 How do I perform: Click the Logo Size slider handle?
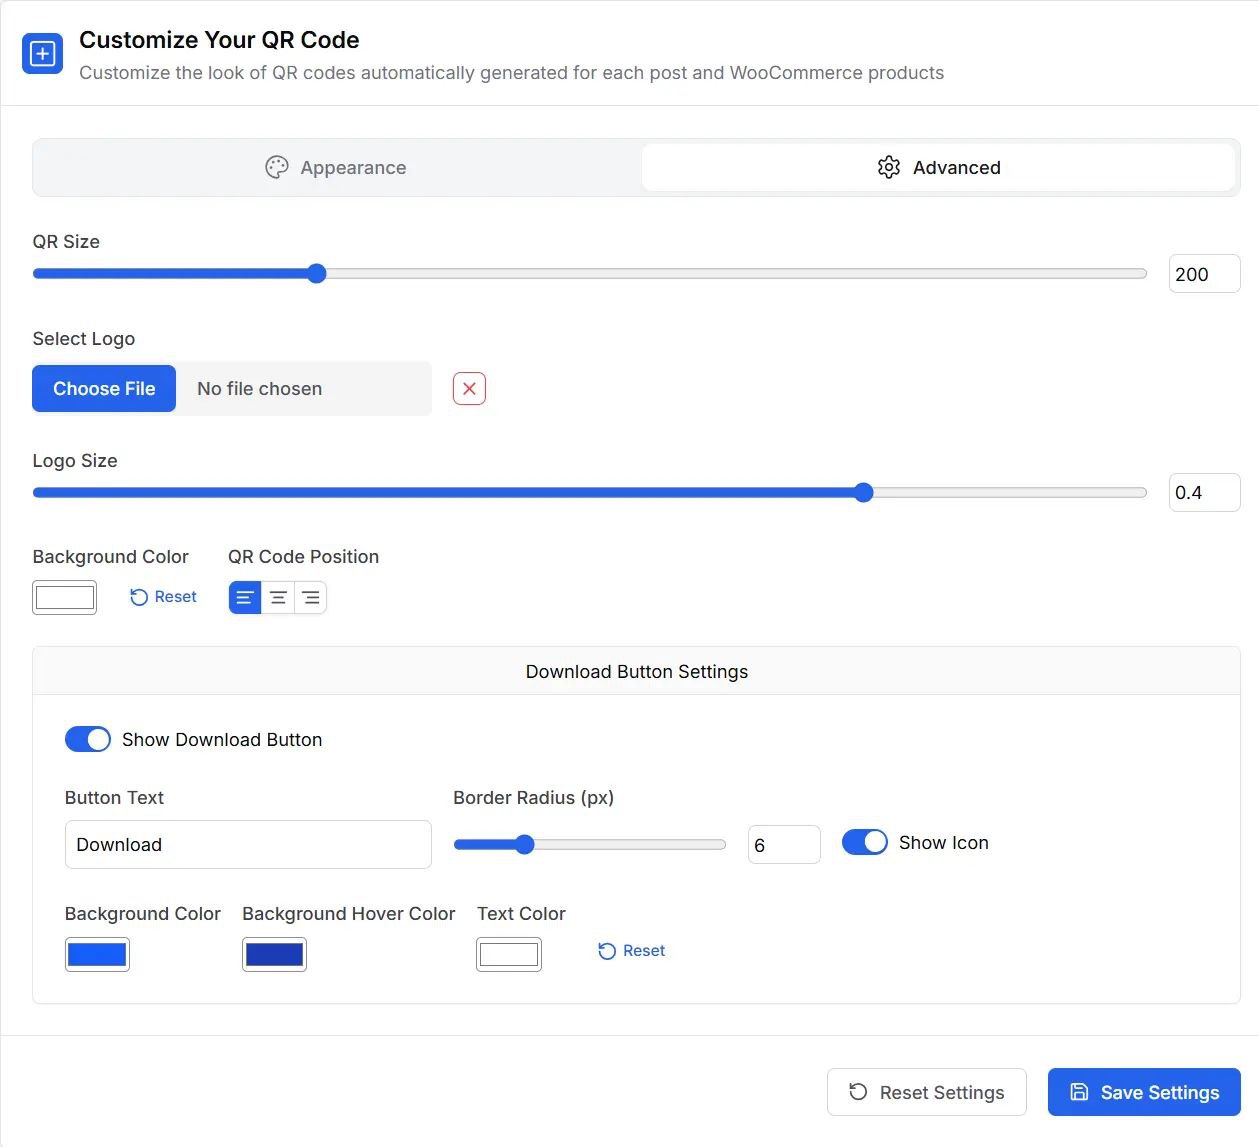click(x=864, y=492)
